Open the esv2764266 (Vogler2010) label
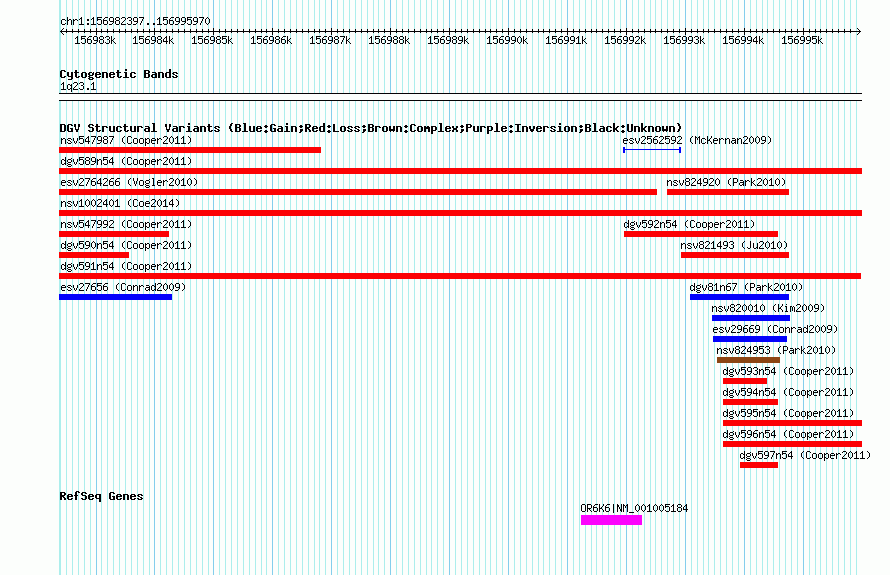 [x=129, y=182]
